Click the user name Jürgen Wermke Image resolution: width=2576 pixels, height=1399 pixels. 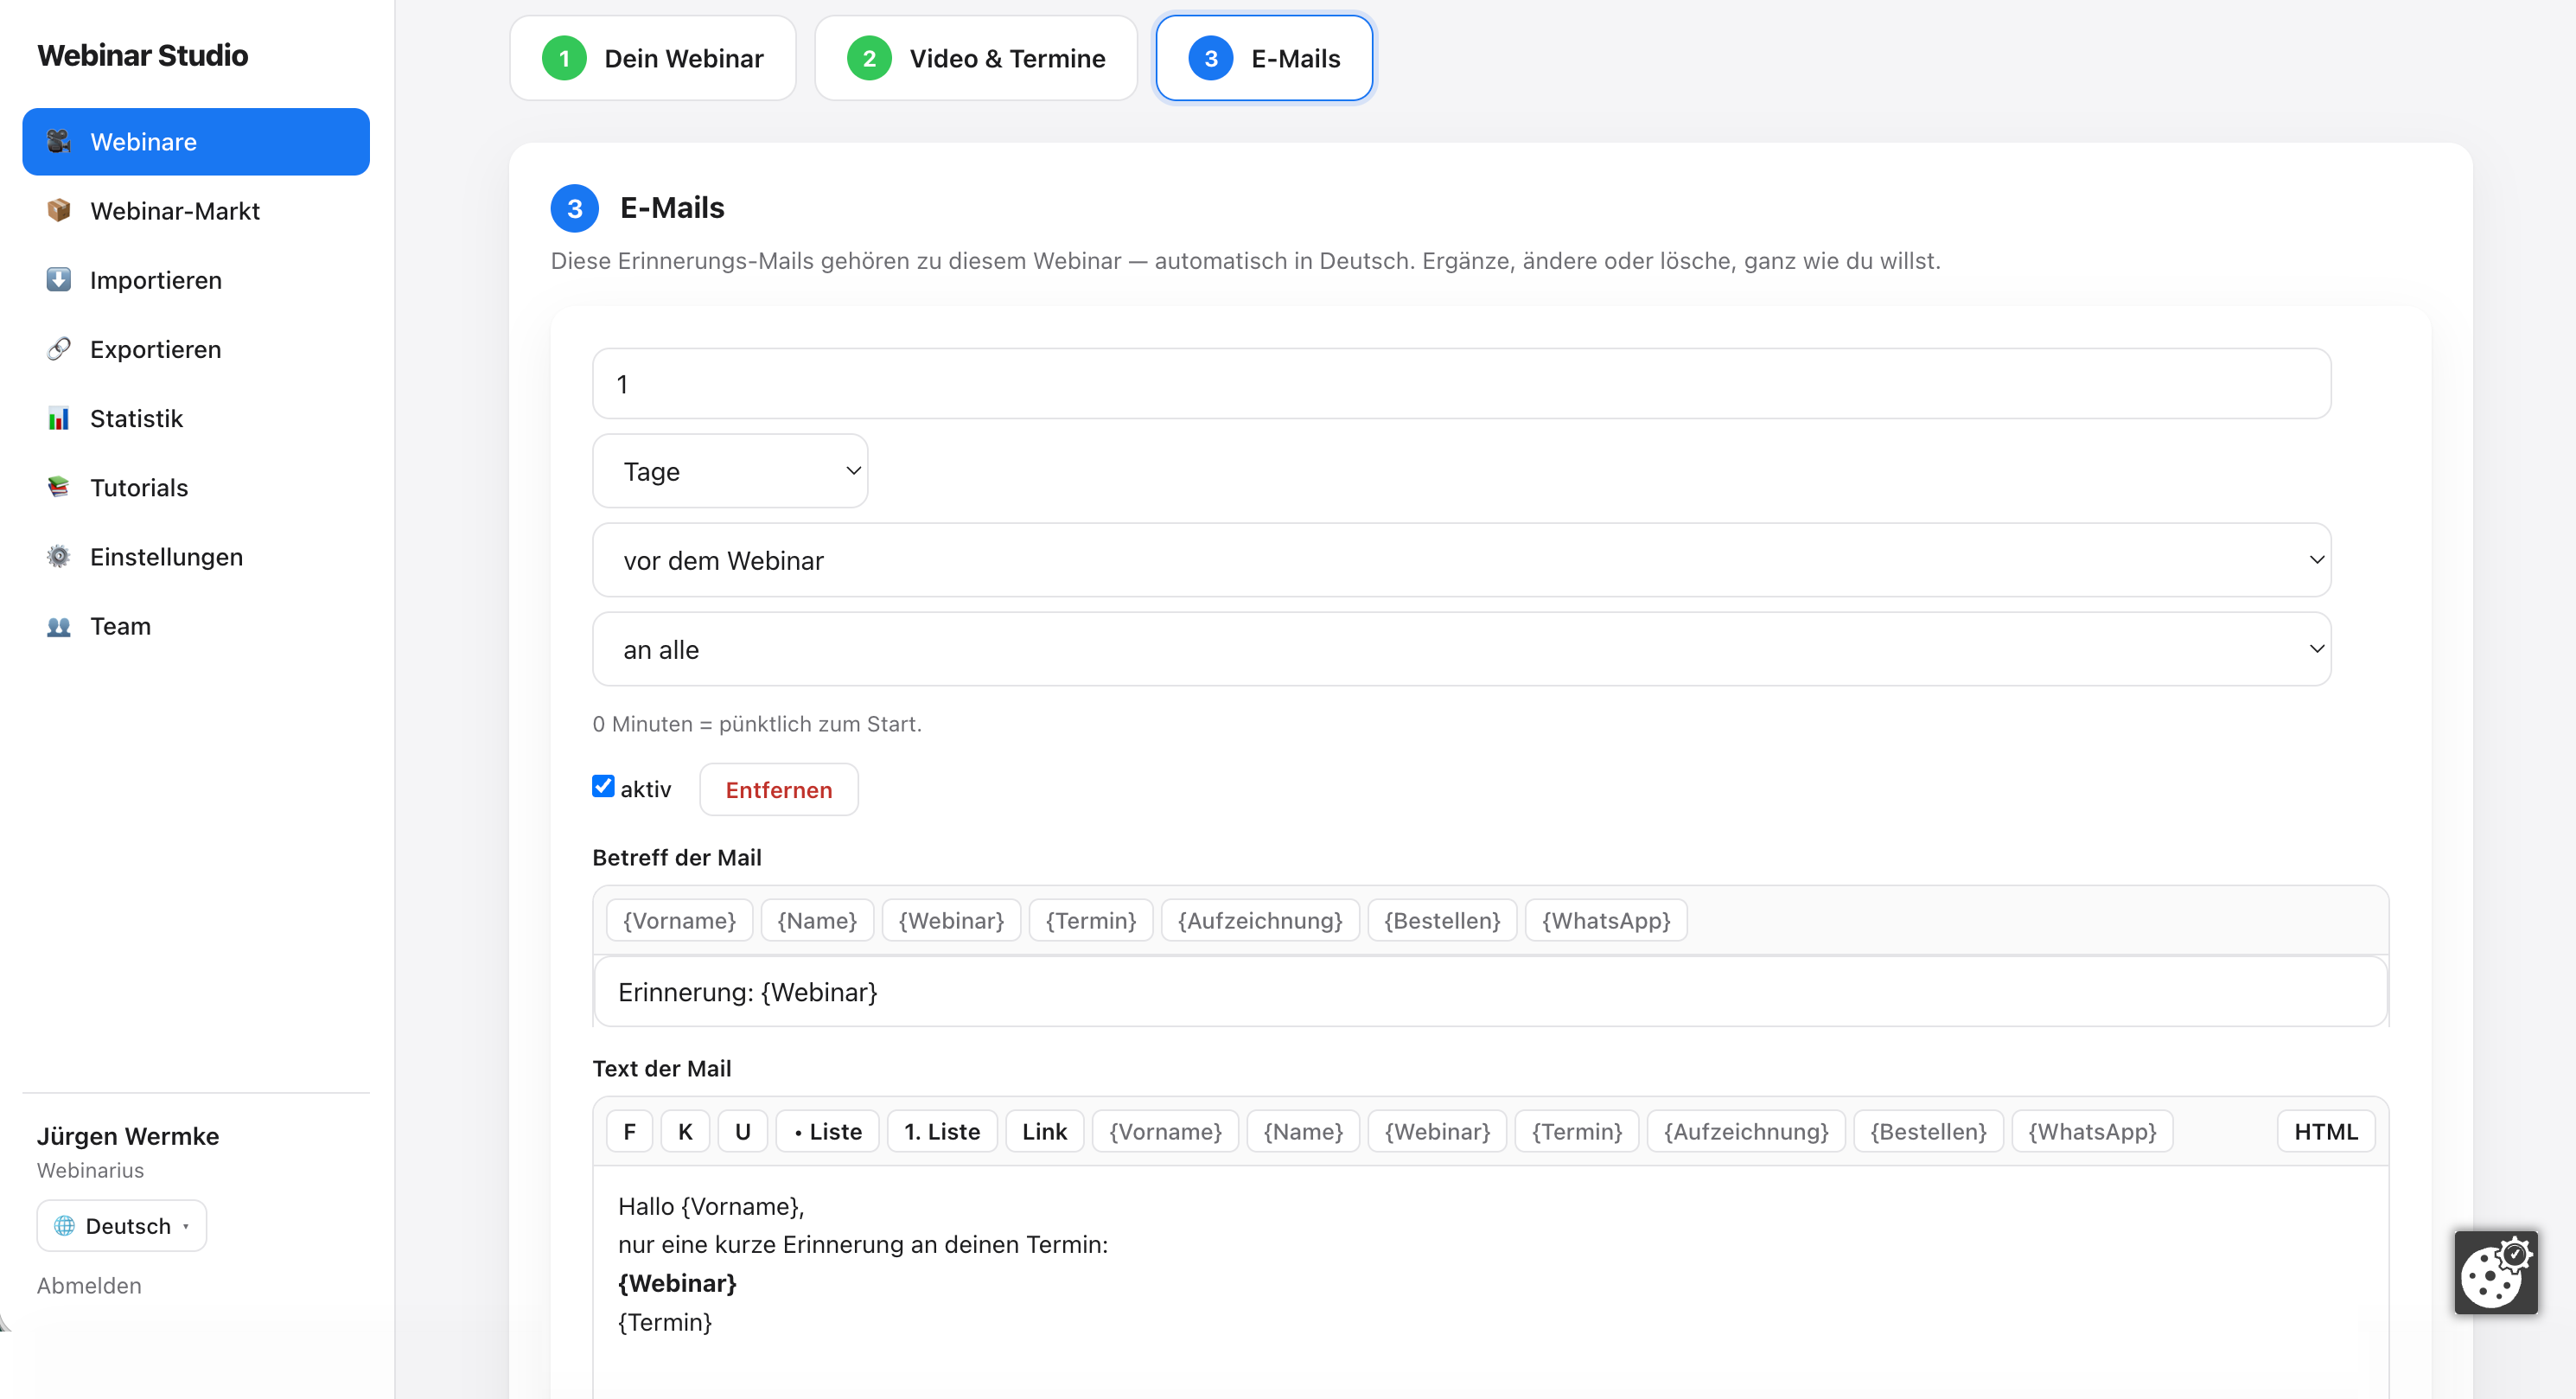pyautogui.click(x=128, y=1136)
